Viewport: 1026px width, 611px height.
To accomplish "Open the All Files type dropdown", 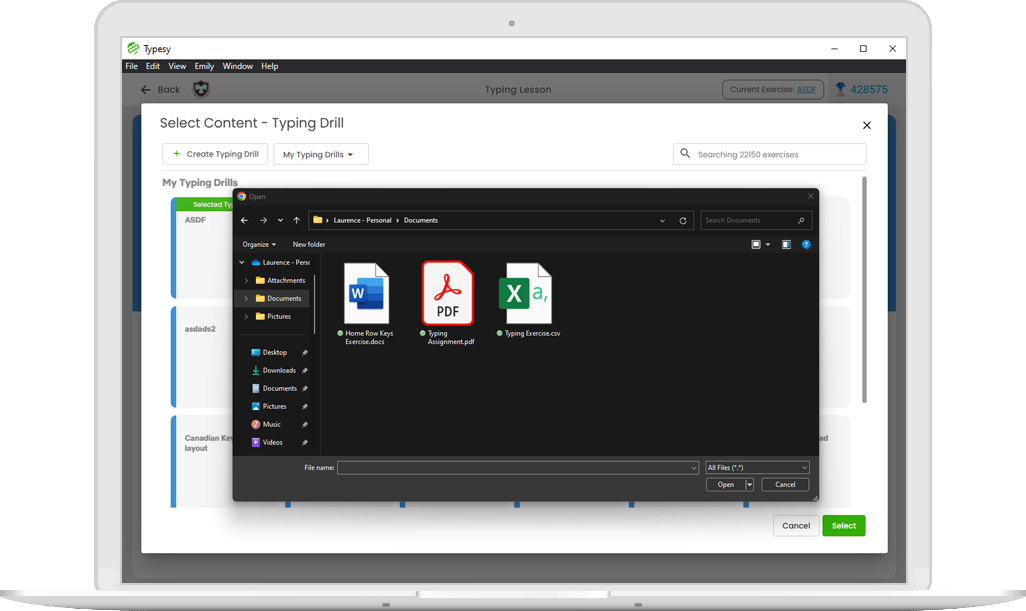I will [x=758, y=468].
